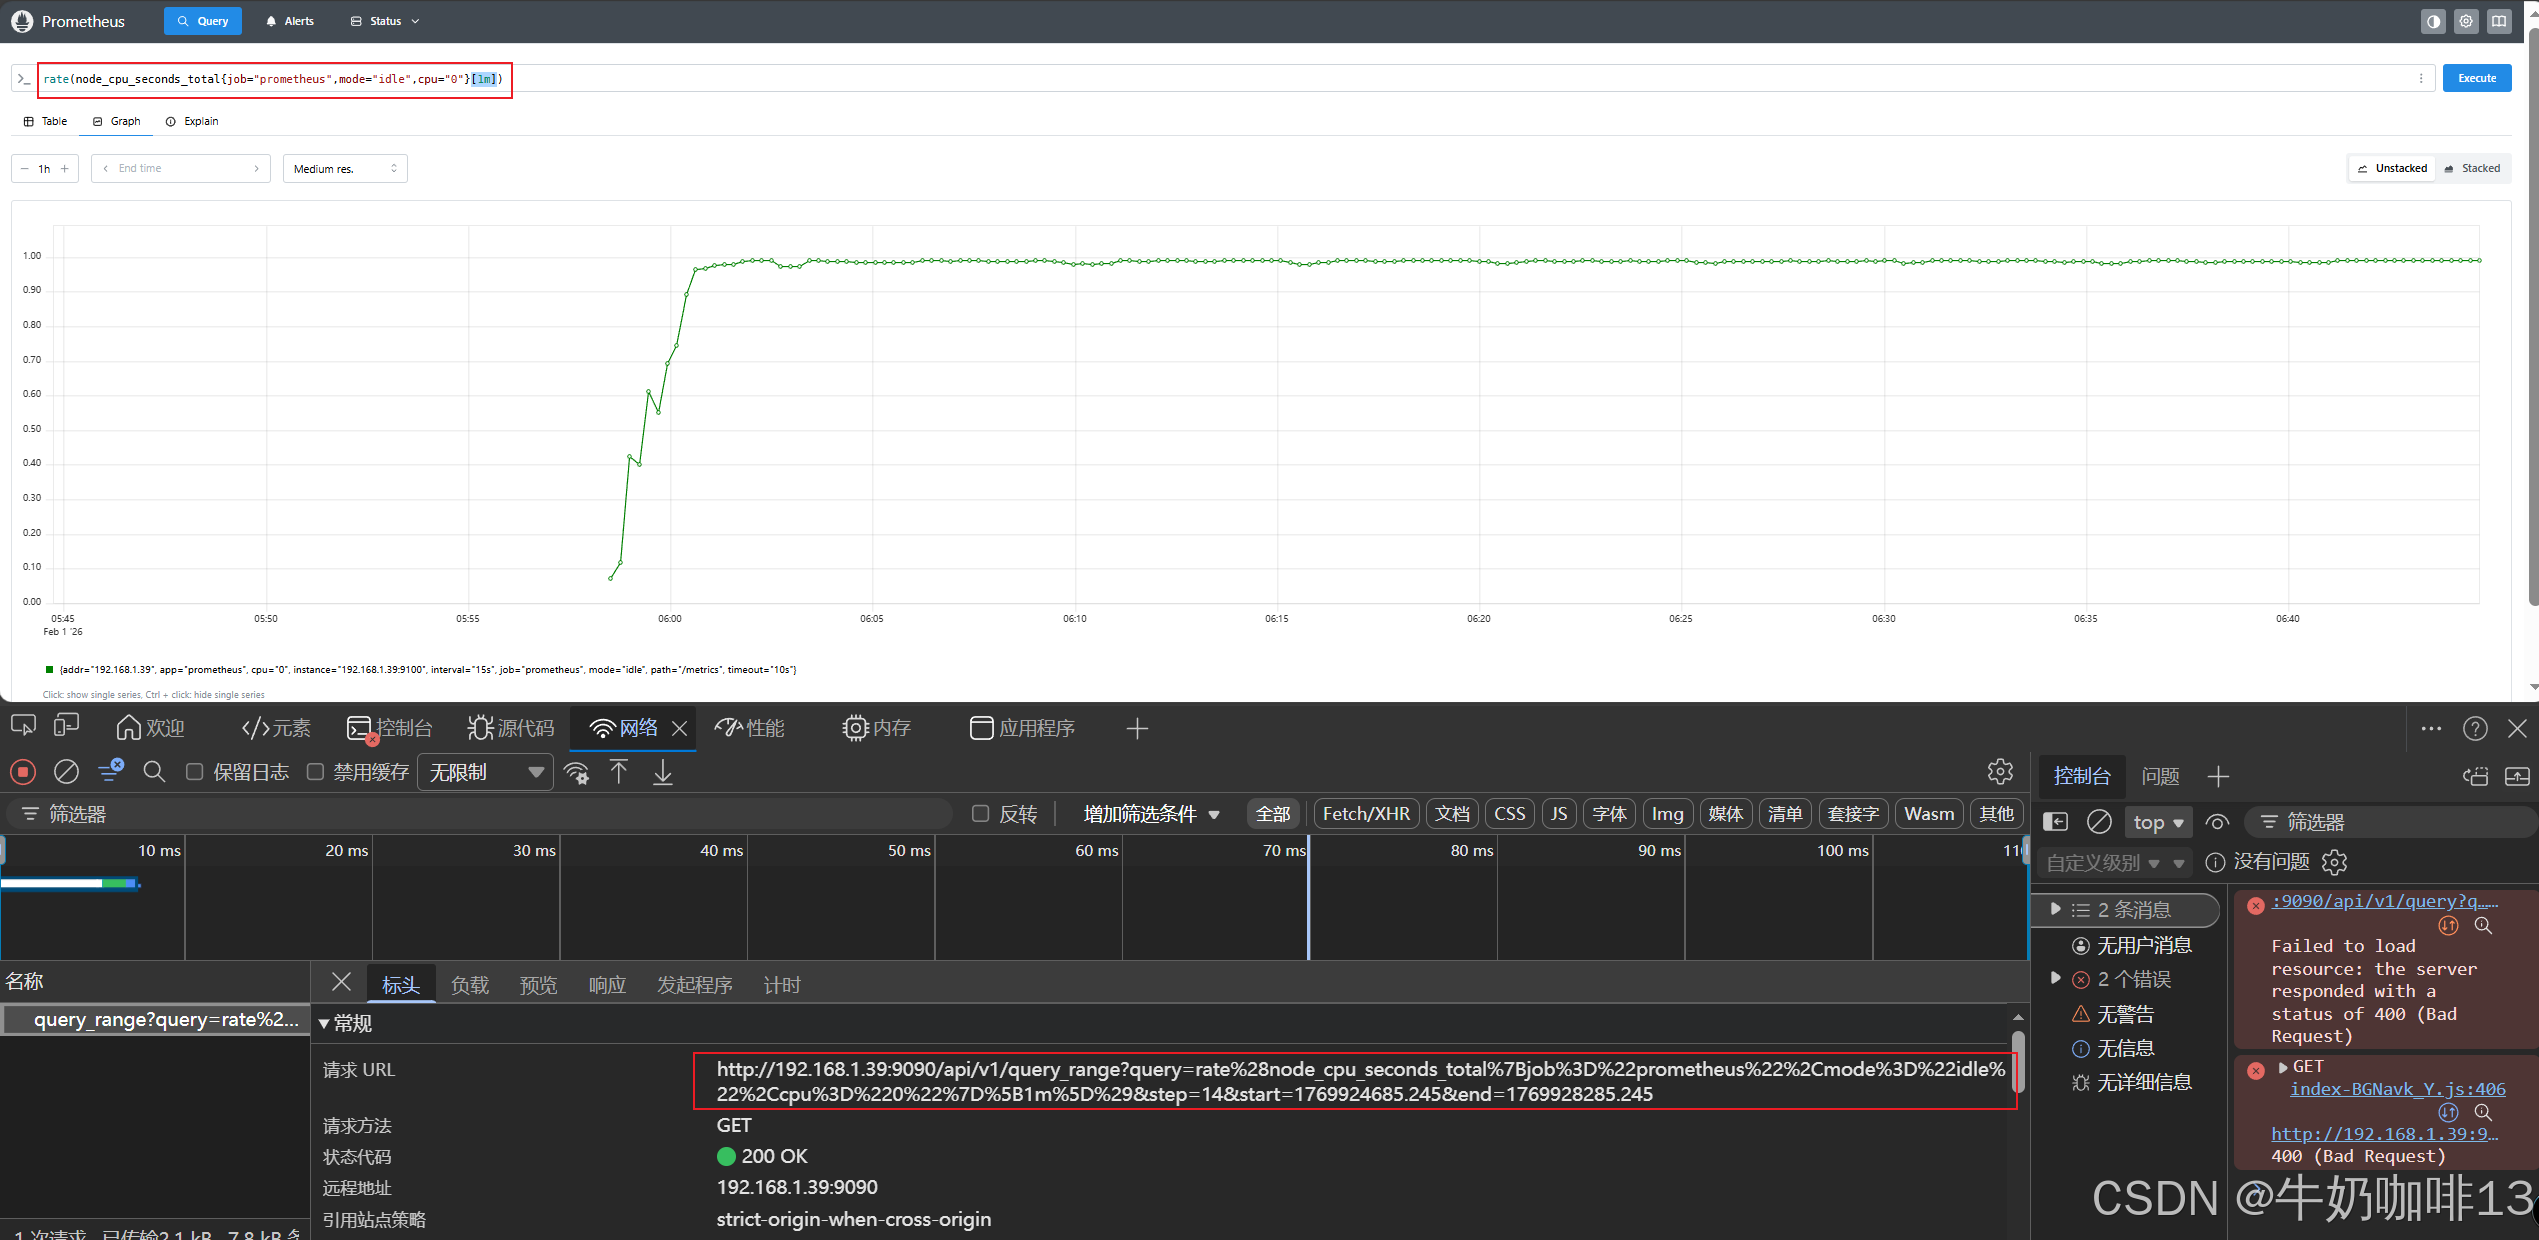The image size is (2539, 1240).
Task: Toggle Prometheus theme switcher icon
Action: [x=2433, y=21]
